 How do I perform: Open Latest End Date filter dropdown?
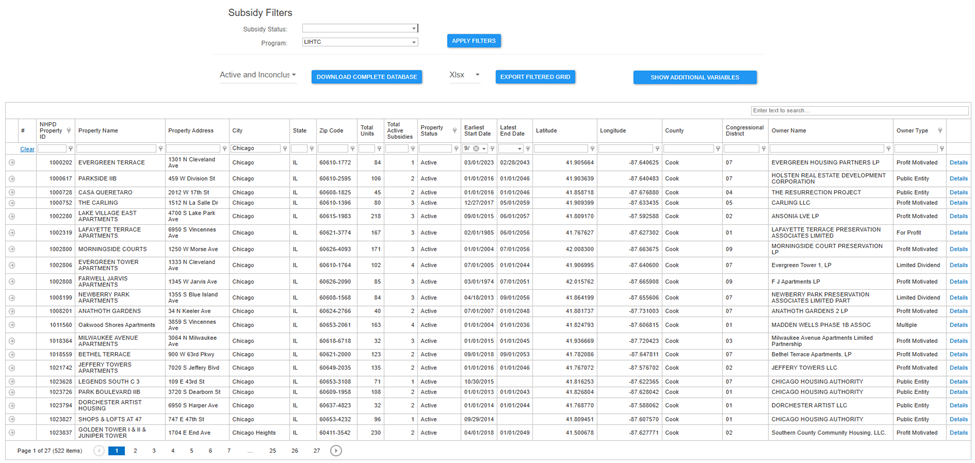[x=519, y=149]
